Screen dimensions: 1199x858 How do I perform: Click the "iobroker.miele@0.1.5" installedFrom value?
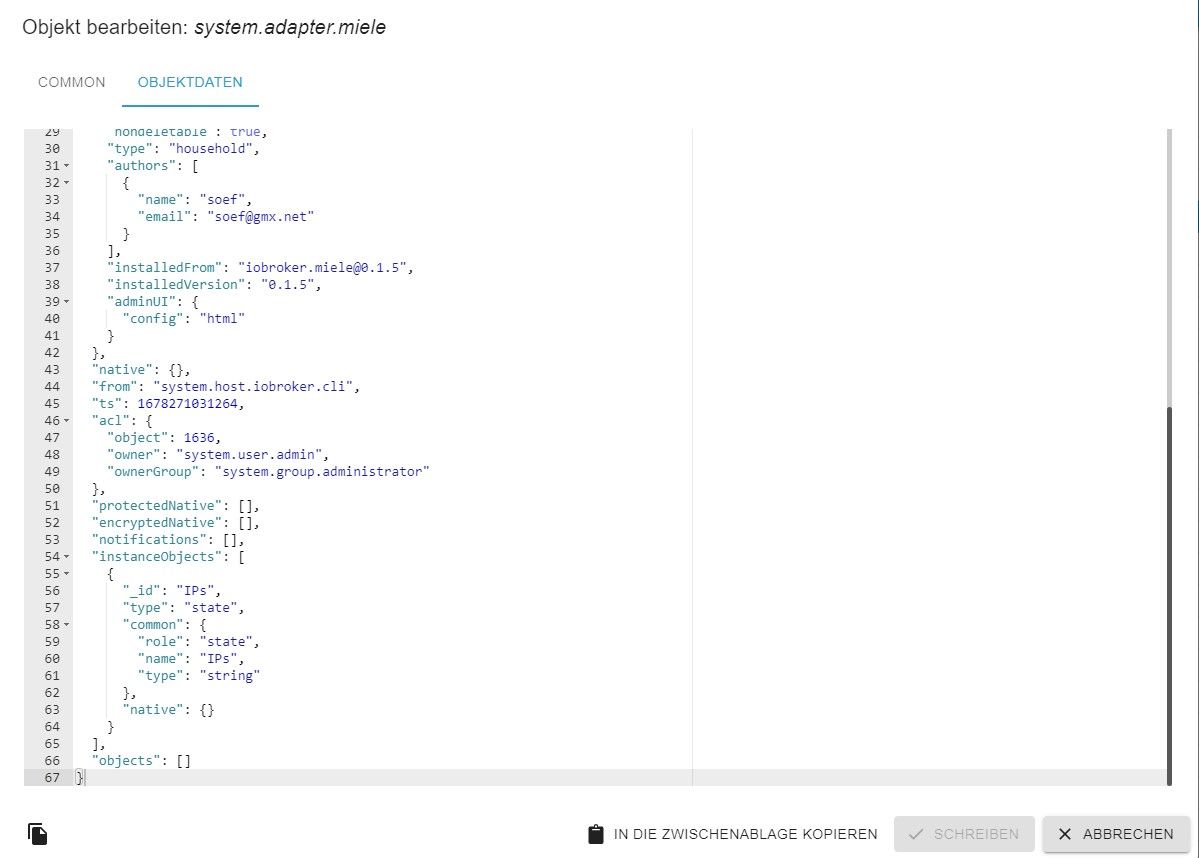coord(322,268)
